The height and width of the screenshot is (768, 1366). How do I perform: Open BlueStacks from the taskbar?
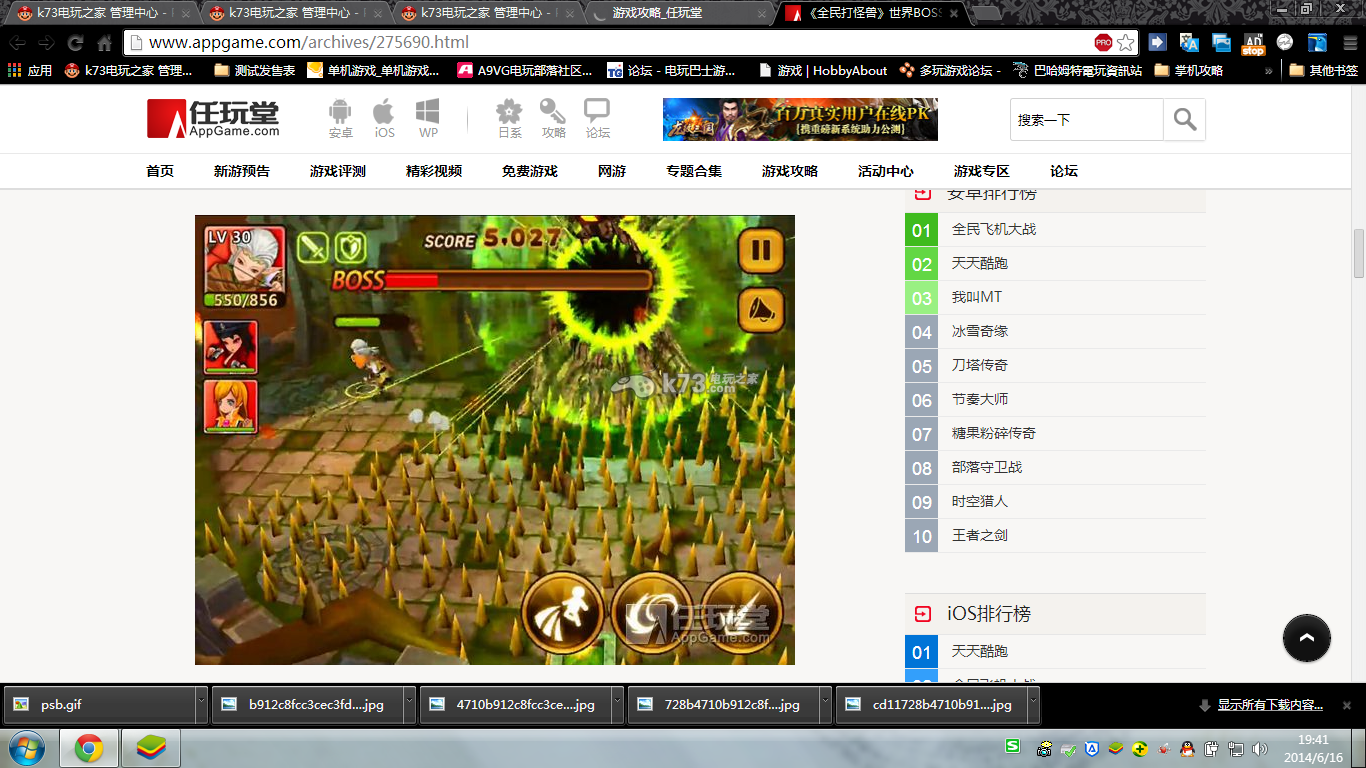[151, 748]
